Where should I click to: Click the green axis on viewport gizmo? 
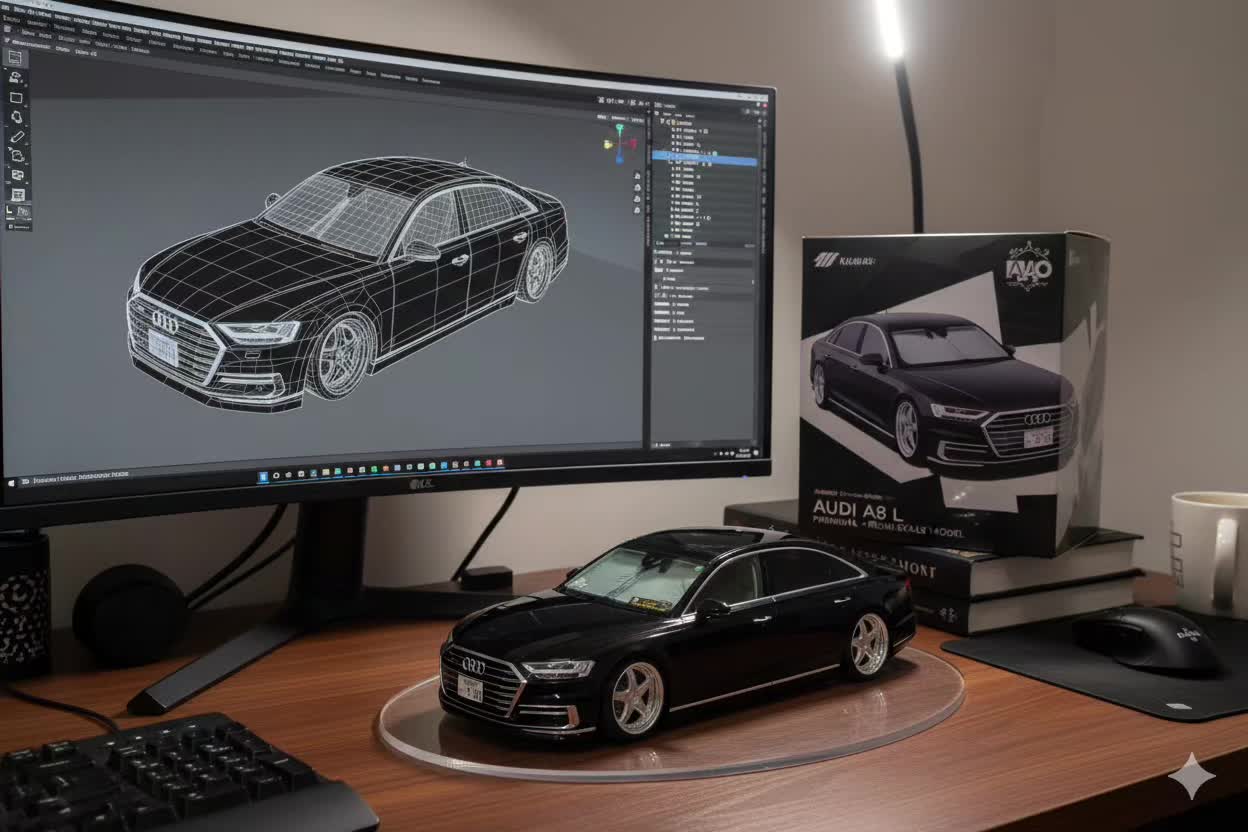[619, 130]
